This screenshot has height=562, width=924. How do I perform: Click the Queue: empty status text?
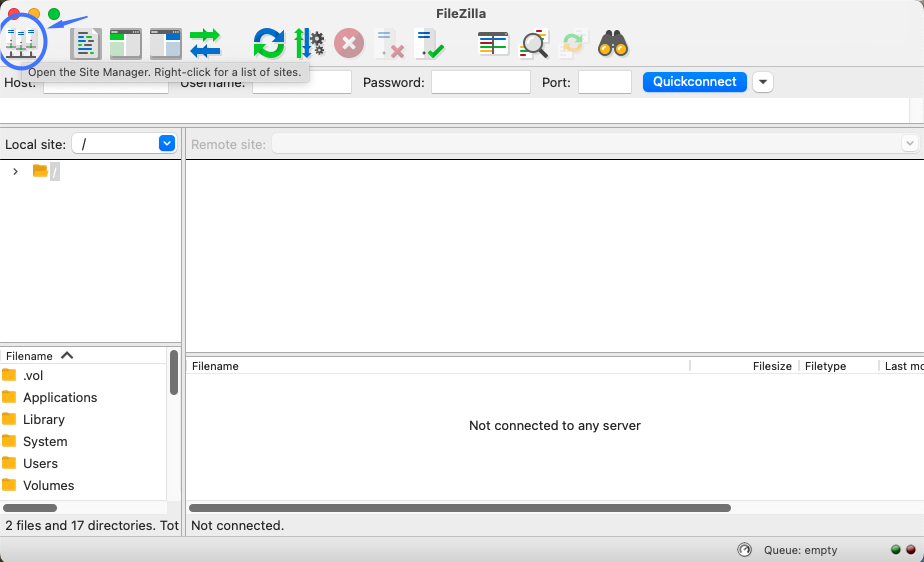pos(800,550)
